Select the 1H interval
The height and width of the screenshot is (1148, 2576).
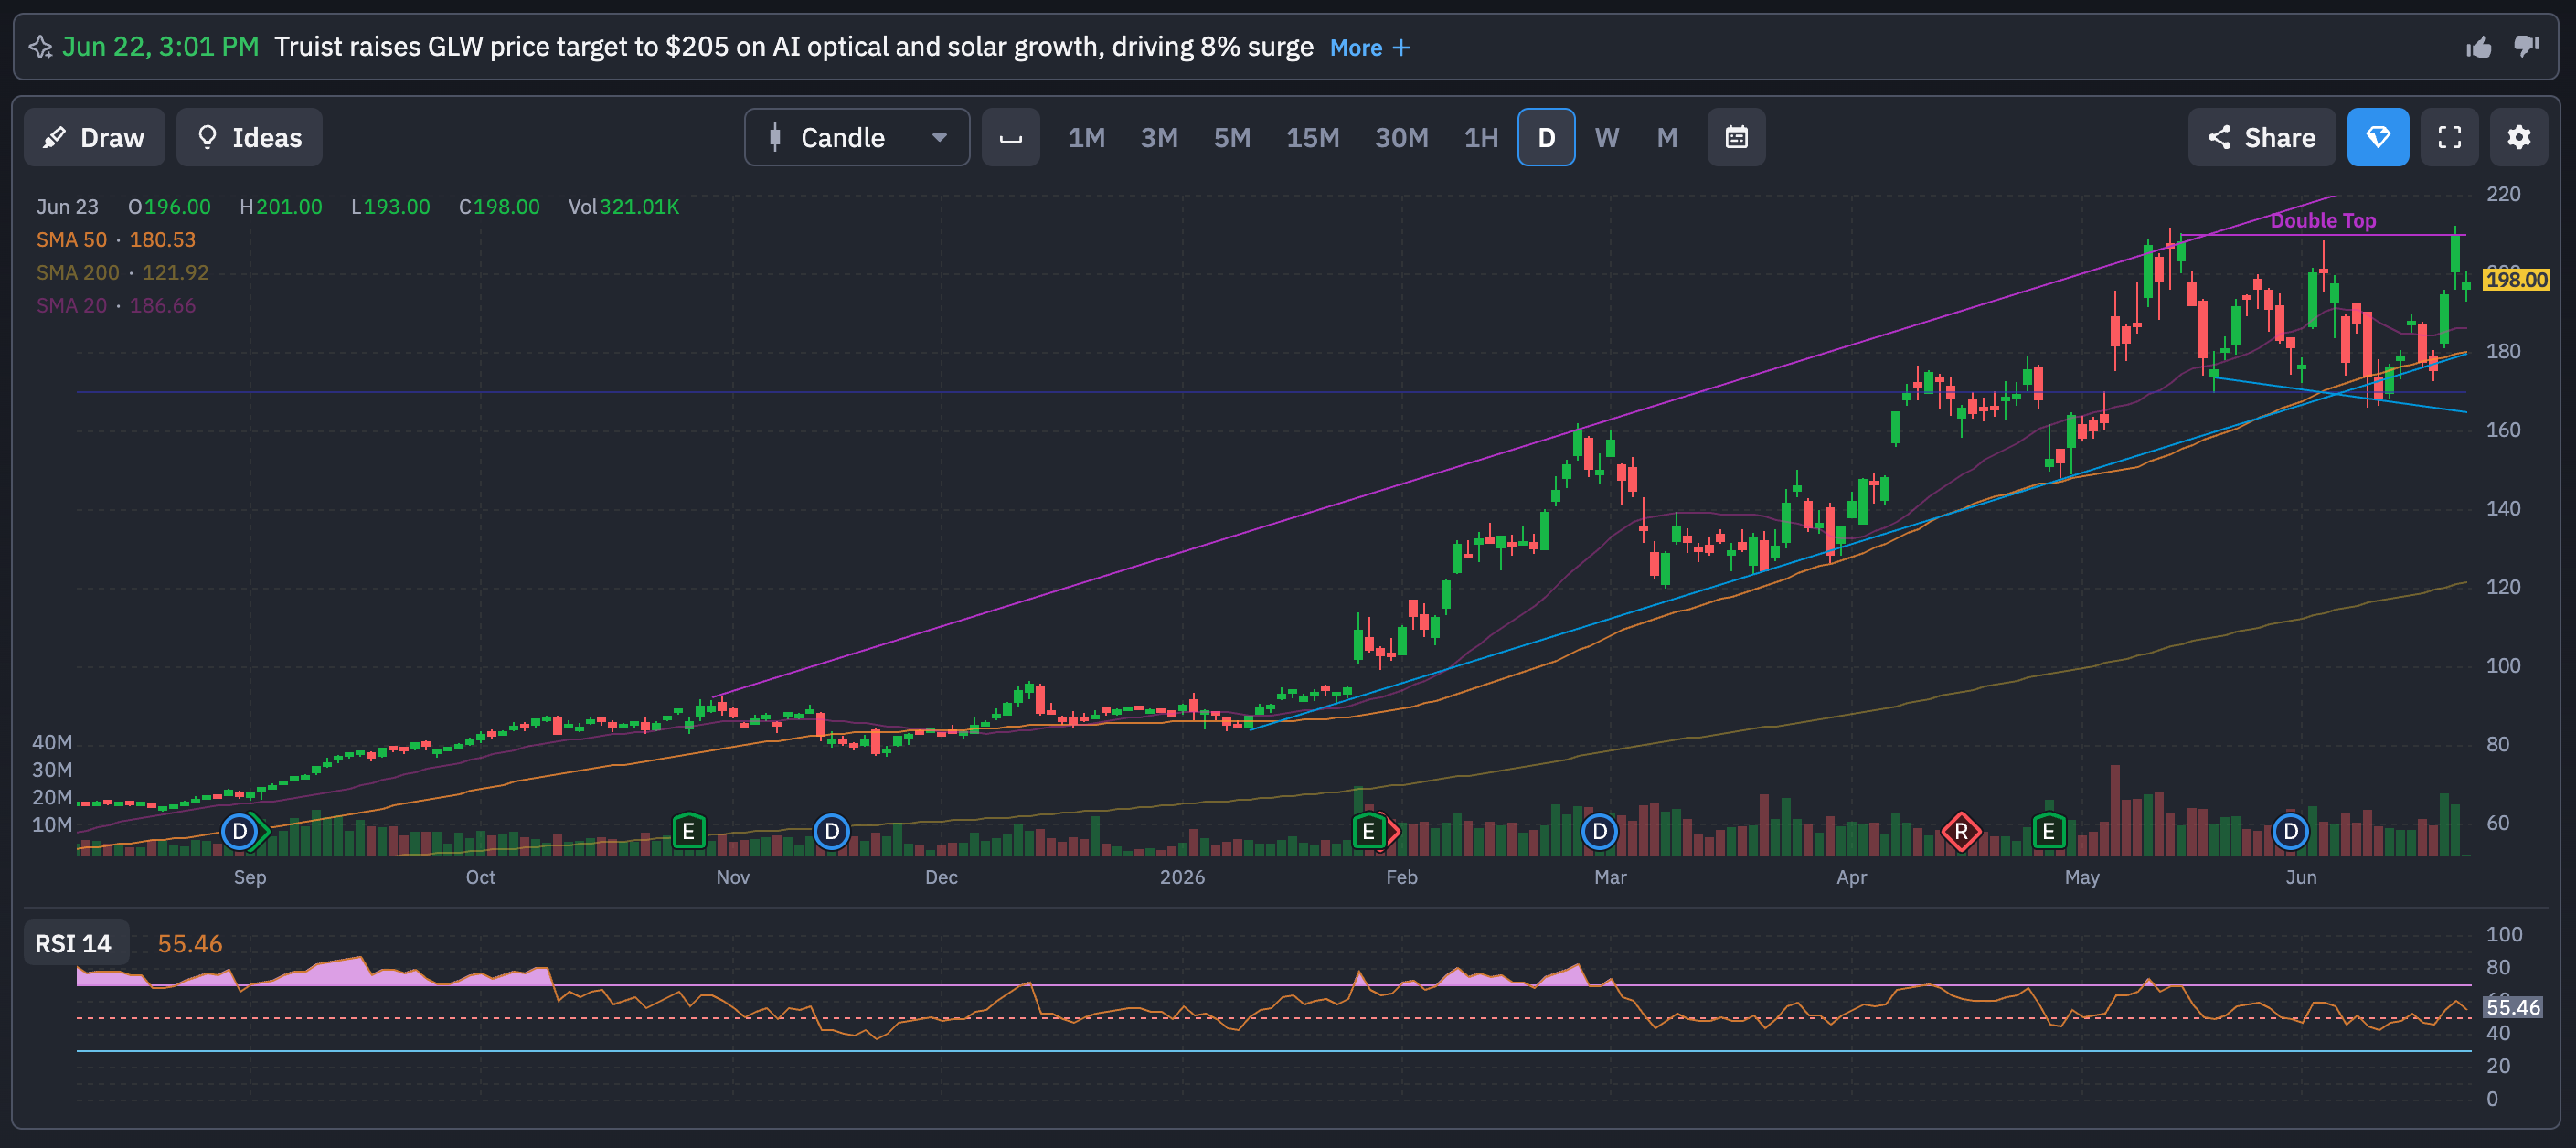point(1481,137)
